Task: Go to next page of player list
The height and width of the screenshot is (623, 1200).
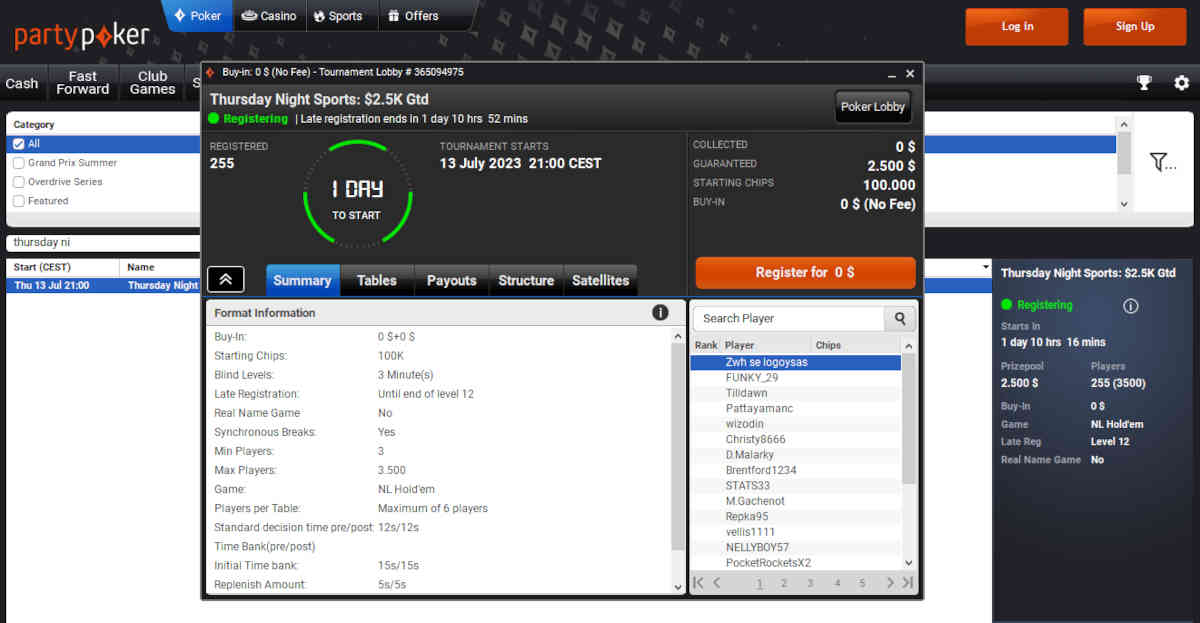Action: [x=889, y=583]
